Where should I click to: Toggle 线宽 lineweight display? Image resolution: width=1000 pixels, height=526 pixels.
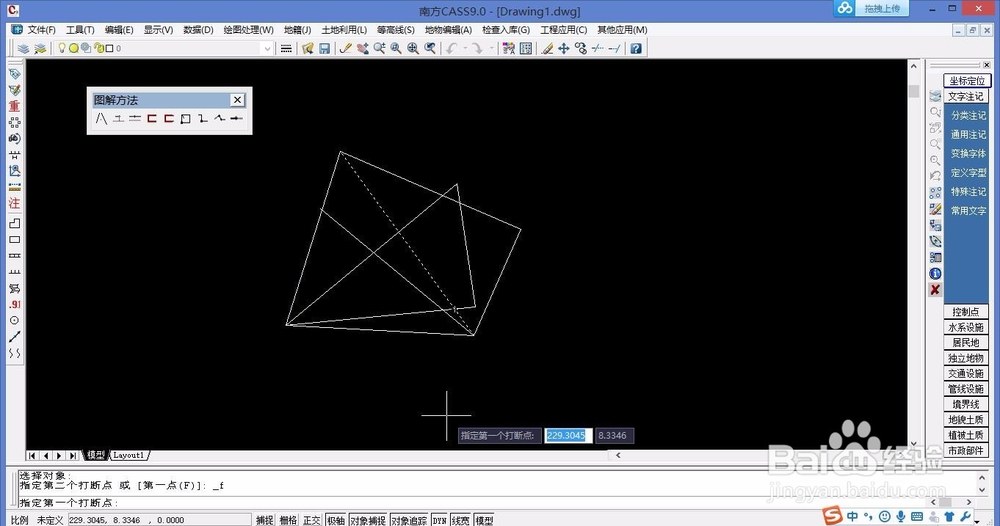coord(460,520)
